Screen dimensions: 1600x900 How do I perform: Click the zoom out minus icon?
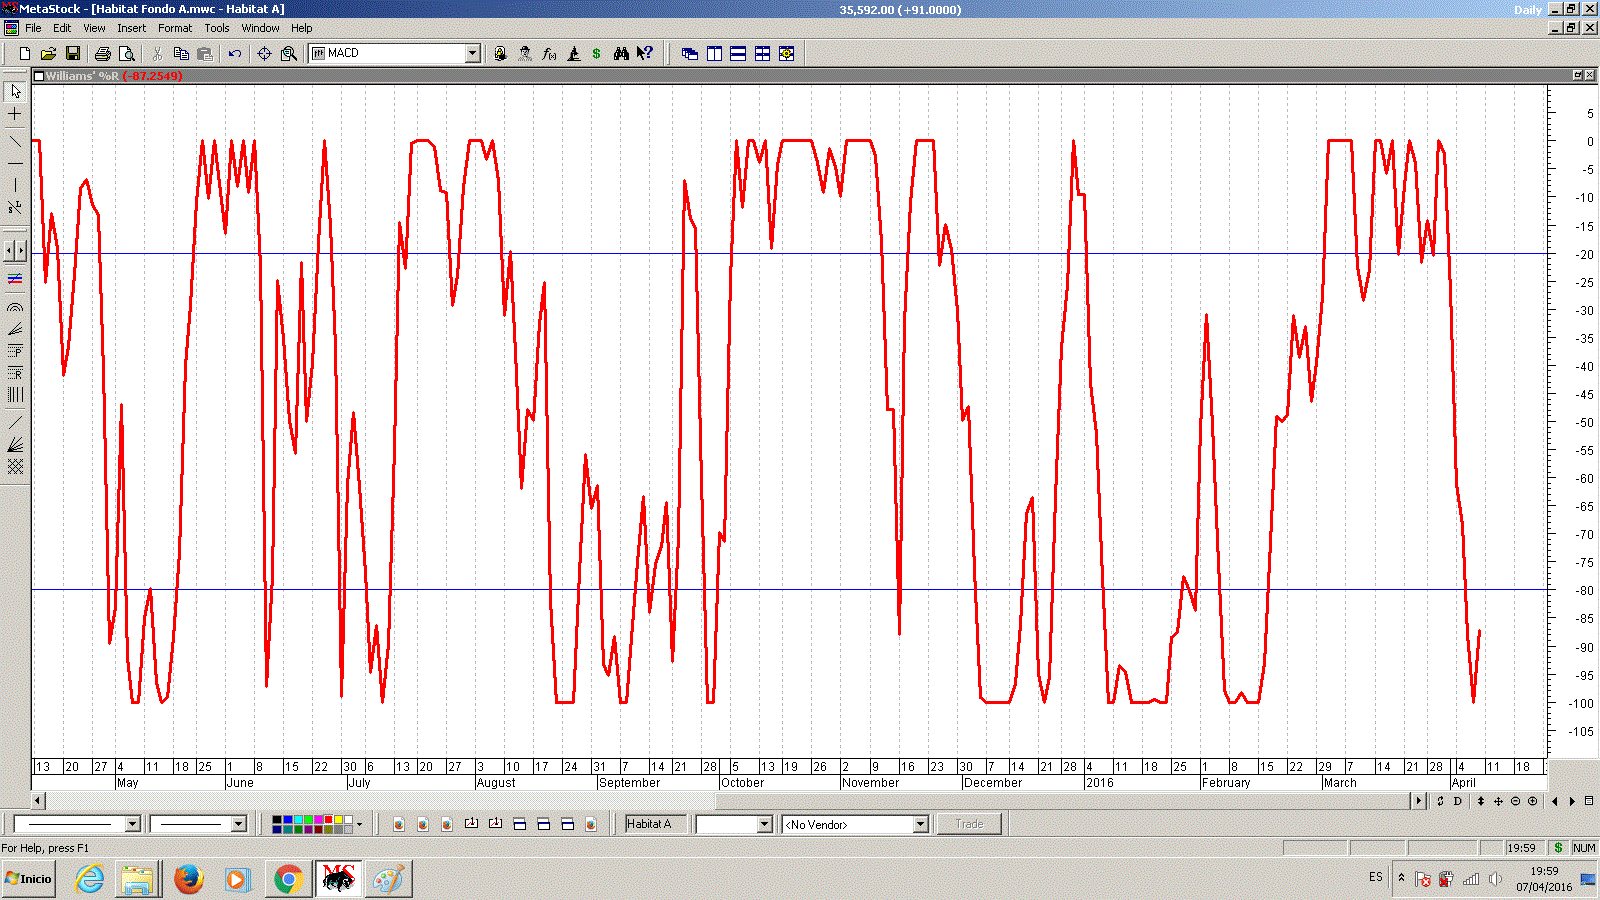[1515, 801]
